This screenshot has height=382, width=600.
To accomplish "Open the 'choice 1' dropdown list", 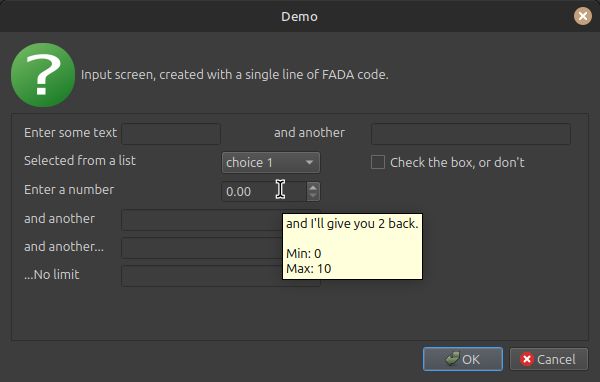I will coord(271,162).
